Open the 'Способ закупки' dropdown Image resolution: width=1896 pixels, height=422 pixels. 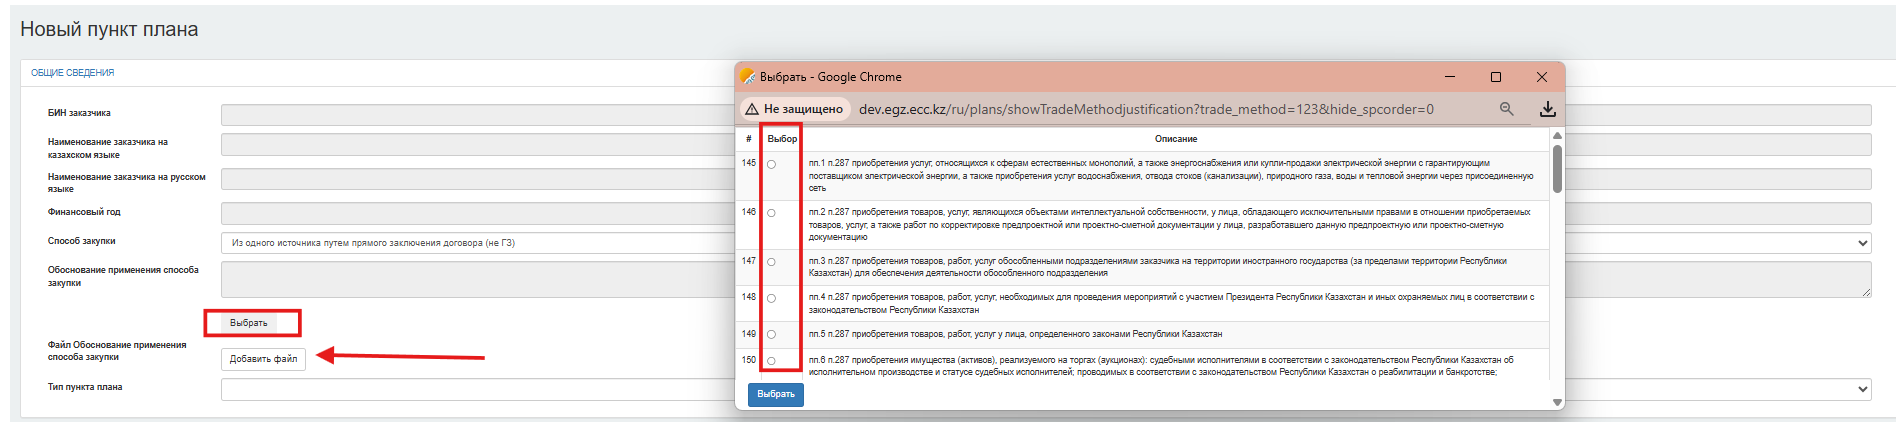point(1862,243)
